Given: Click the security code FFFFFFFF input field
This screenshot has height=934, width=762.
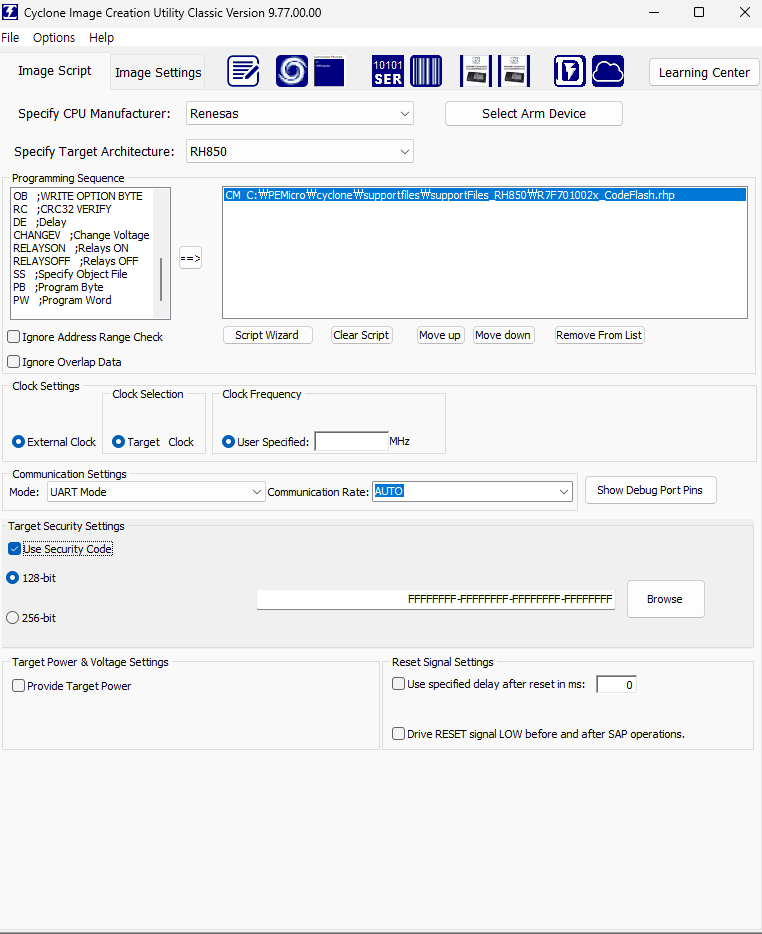Looking at the screenshot, I should (436, 599).
